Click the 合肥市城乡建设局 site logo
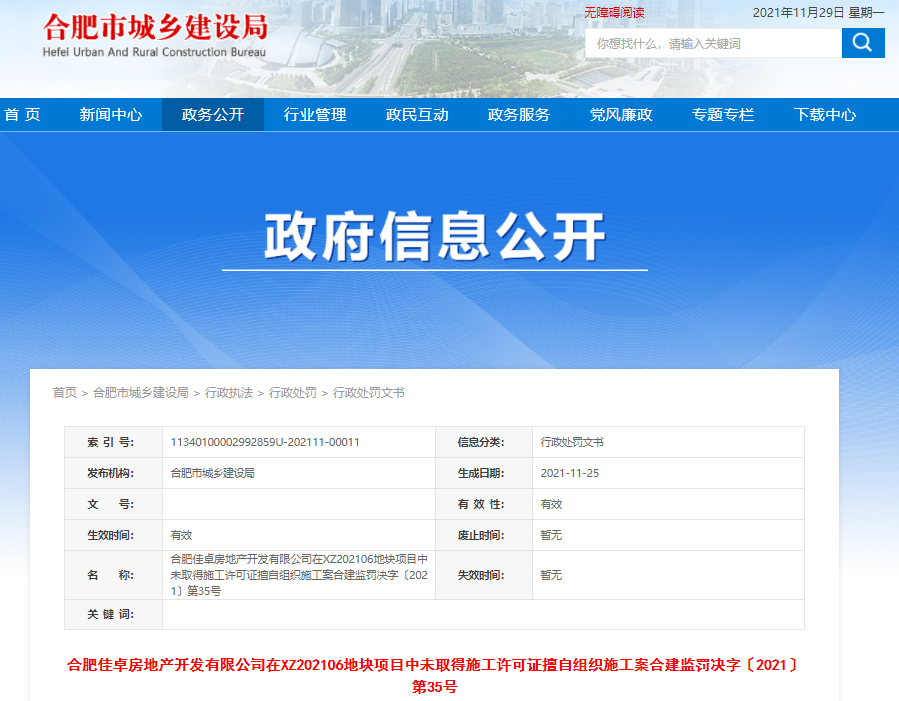The image size is (899, 701). point(155,27)
